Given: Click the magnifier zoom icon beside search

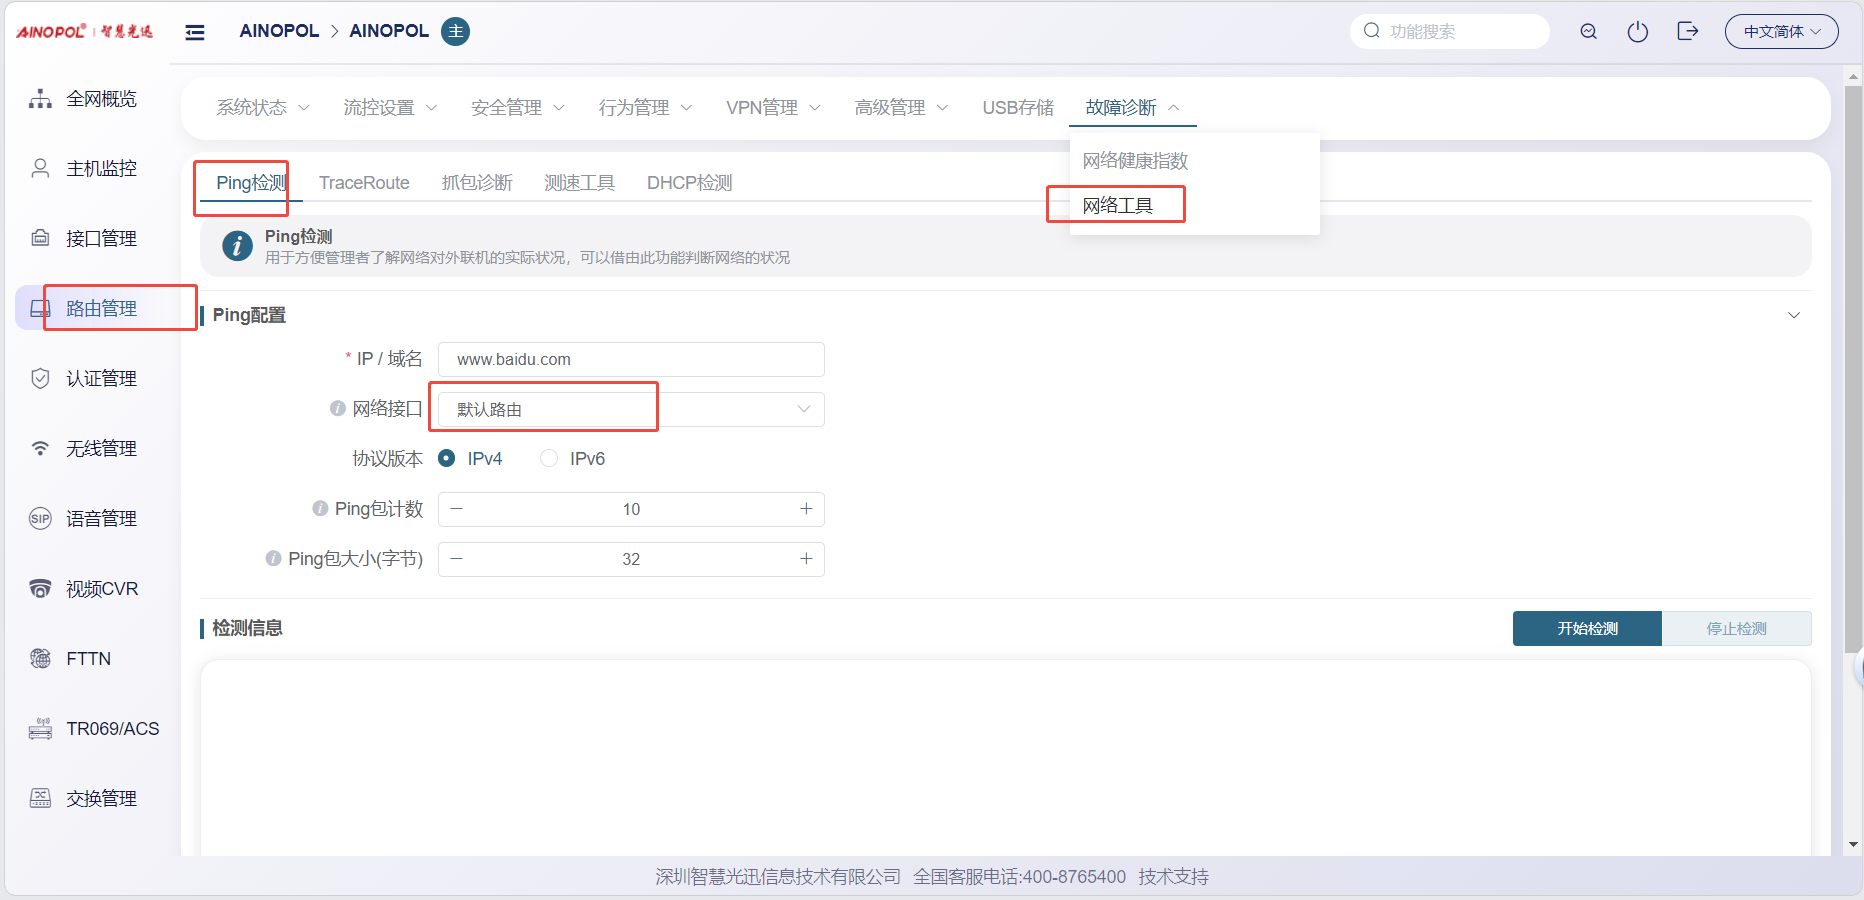Looking at the screenshot, I should click(x=1588, y=32).
